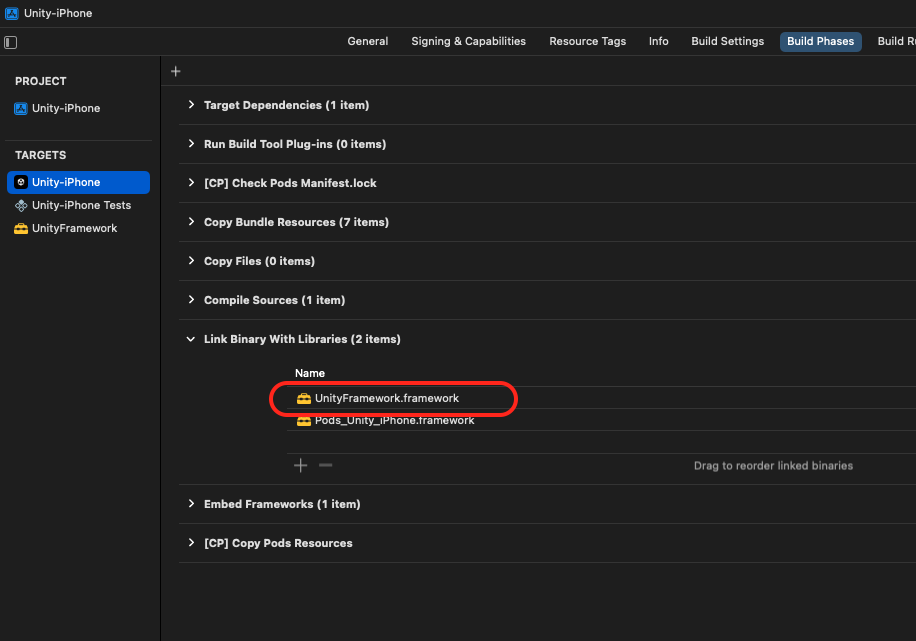Click '[CP] Copy Pods Resources' title

point(278,543)
